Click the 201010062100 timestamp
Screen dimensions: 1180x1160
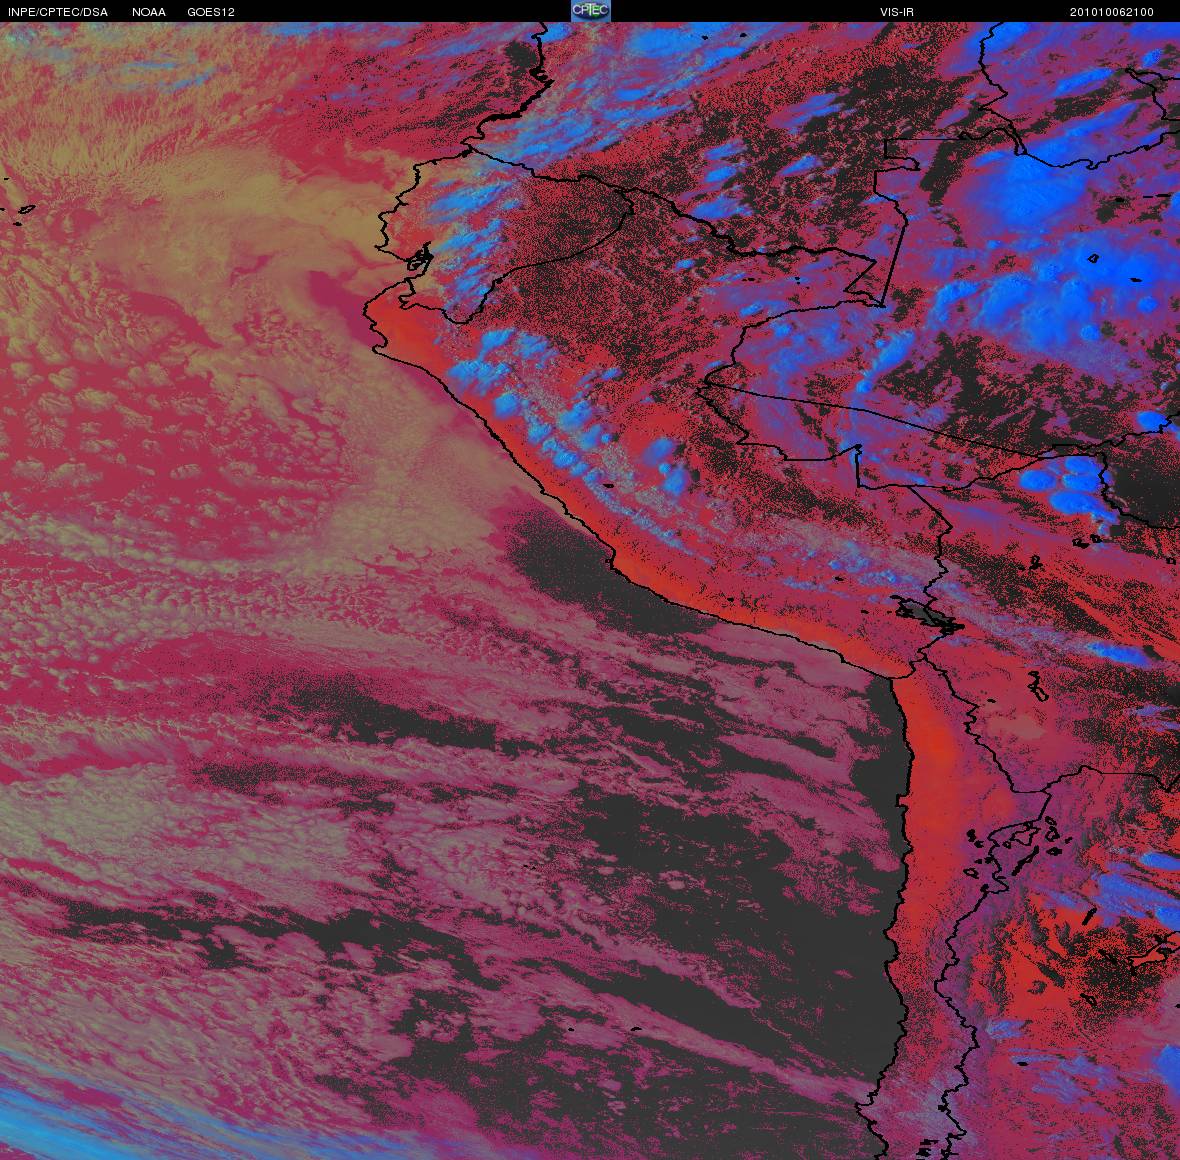[1112, 12]
